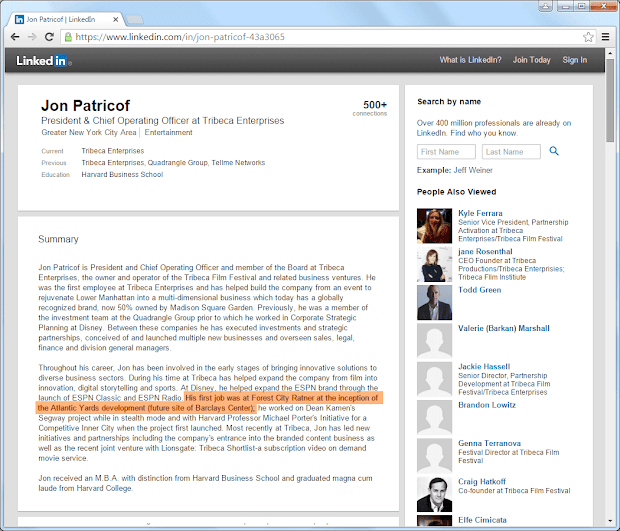Click Entertainment industry label
This screenshot has height=531, width=620.
[x=168, y=132]
